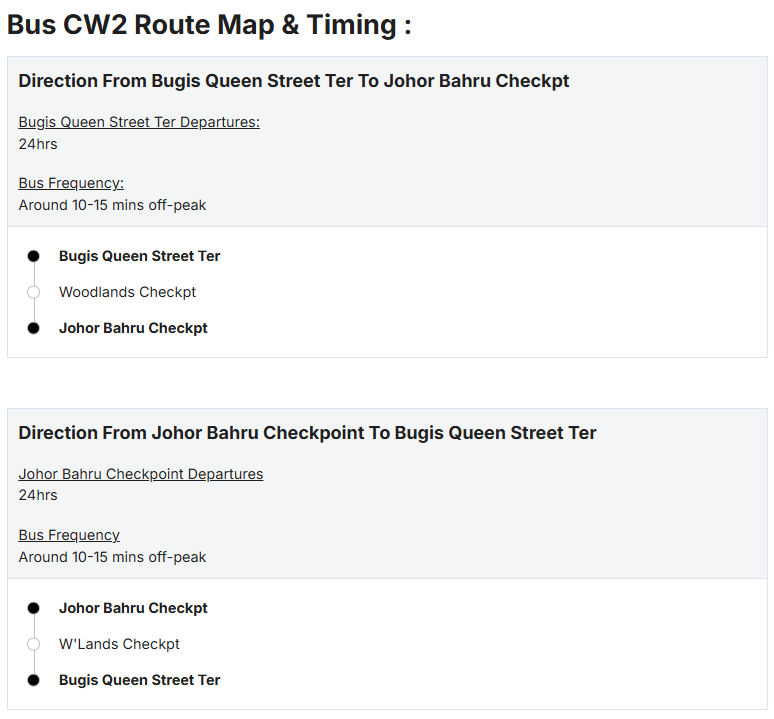Click the Direction From Johor Bahru Checkpoint heading
This screenshot has height=719, width=774.
[x=307, y=433]
